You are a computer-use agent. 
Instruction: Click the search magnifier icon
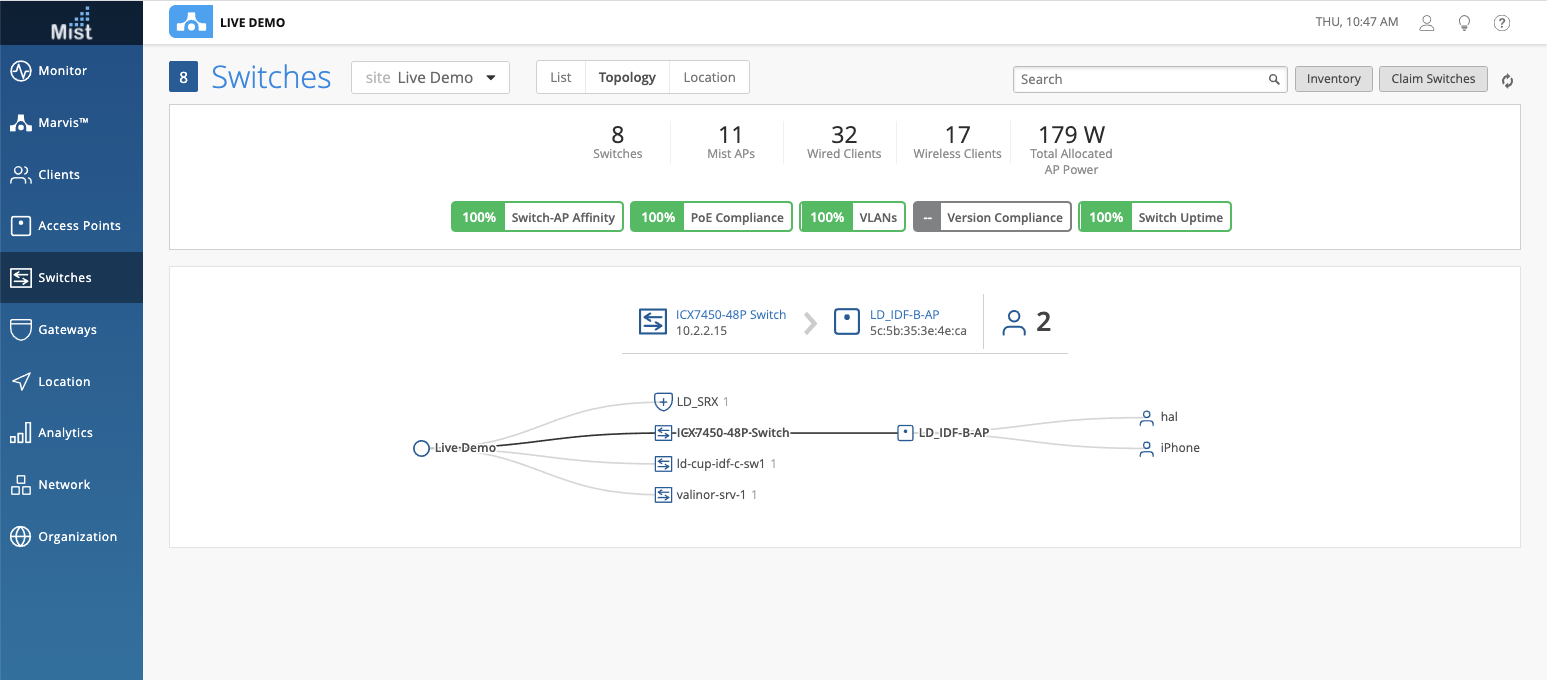click(x=1274, y=79)
